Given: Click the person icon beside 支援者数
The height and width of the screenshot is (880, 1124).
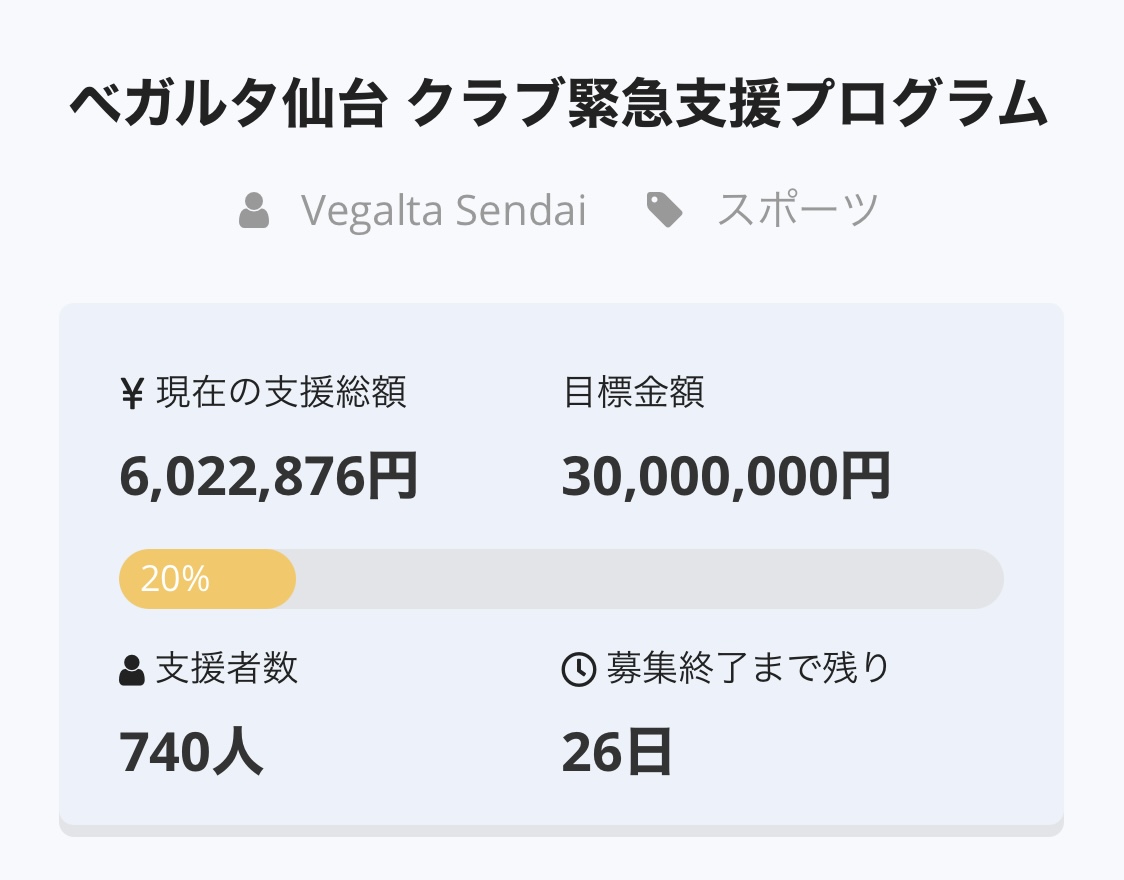Looking at the screenshot, I should pyautogui.click(x=132, y=669).
